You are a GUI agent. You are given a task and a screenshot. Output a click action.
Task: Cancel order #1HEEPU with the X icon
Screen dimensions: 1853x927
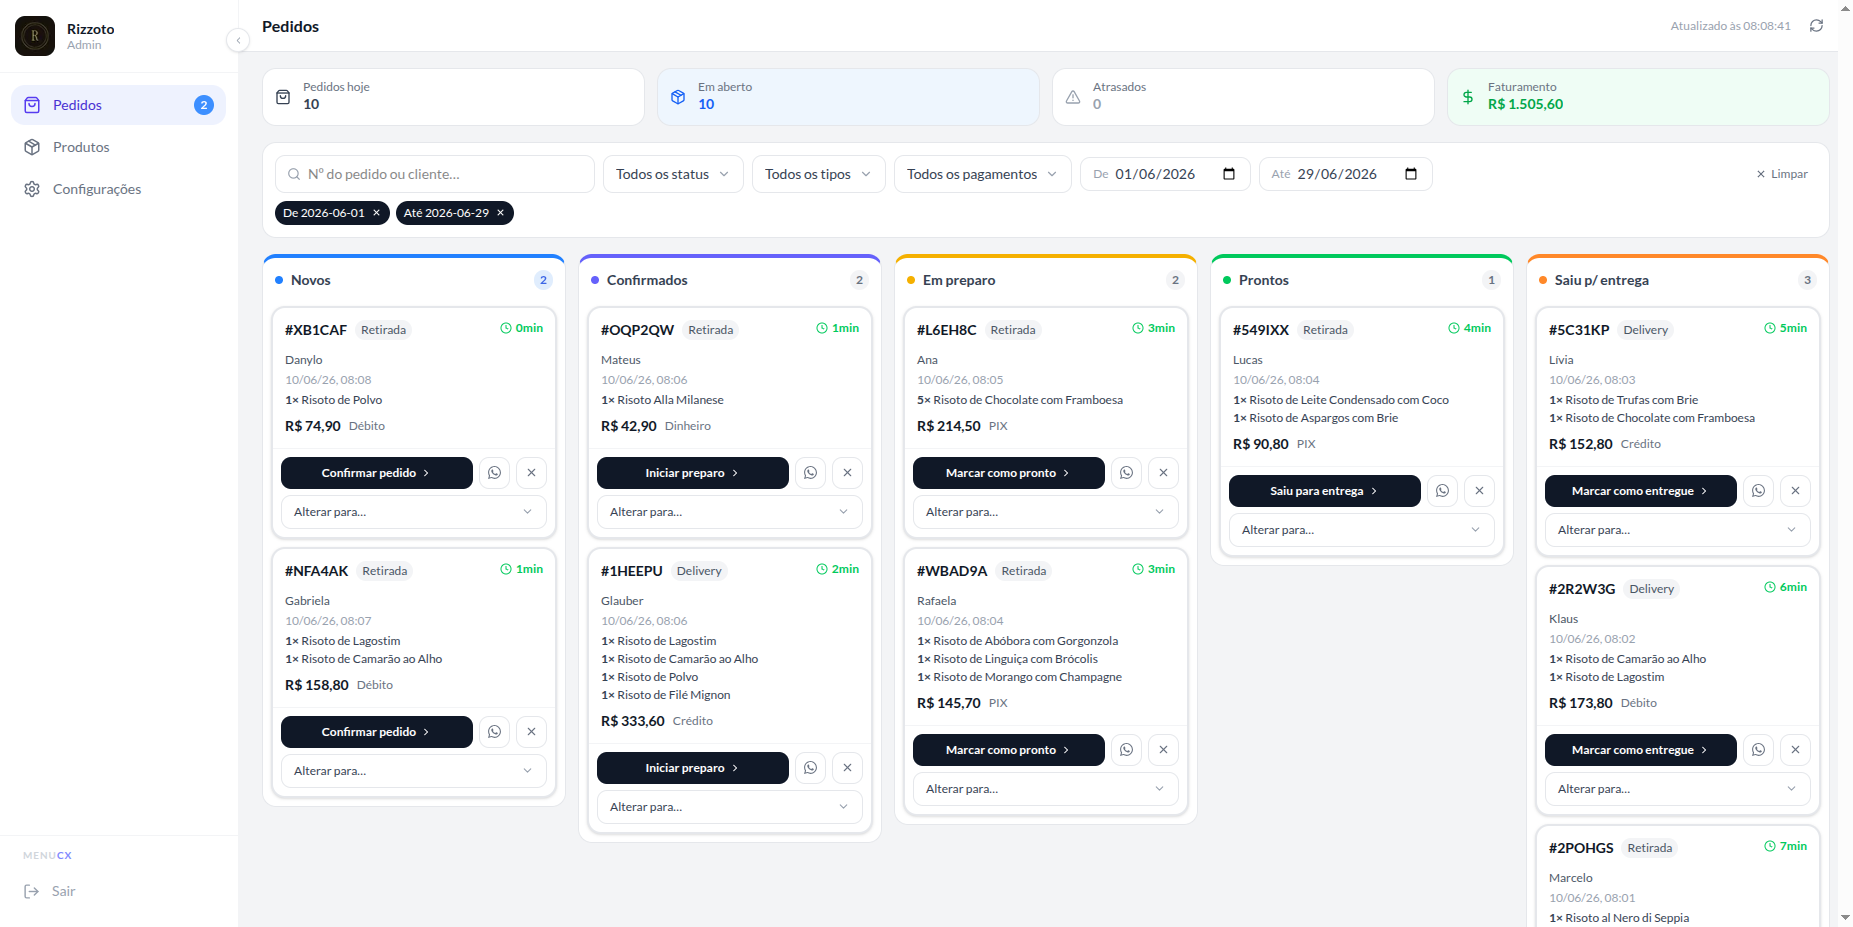[847, 768]
